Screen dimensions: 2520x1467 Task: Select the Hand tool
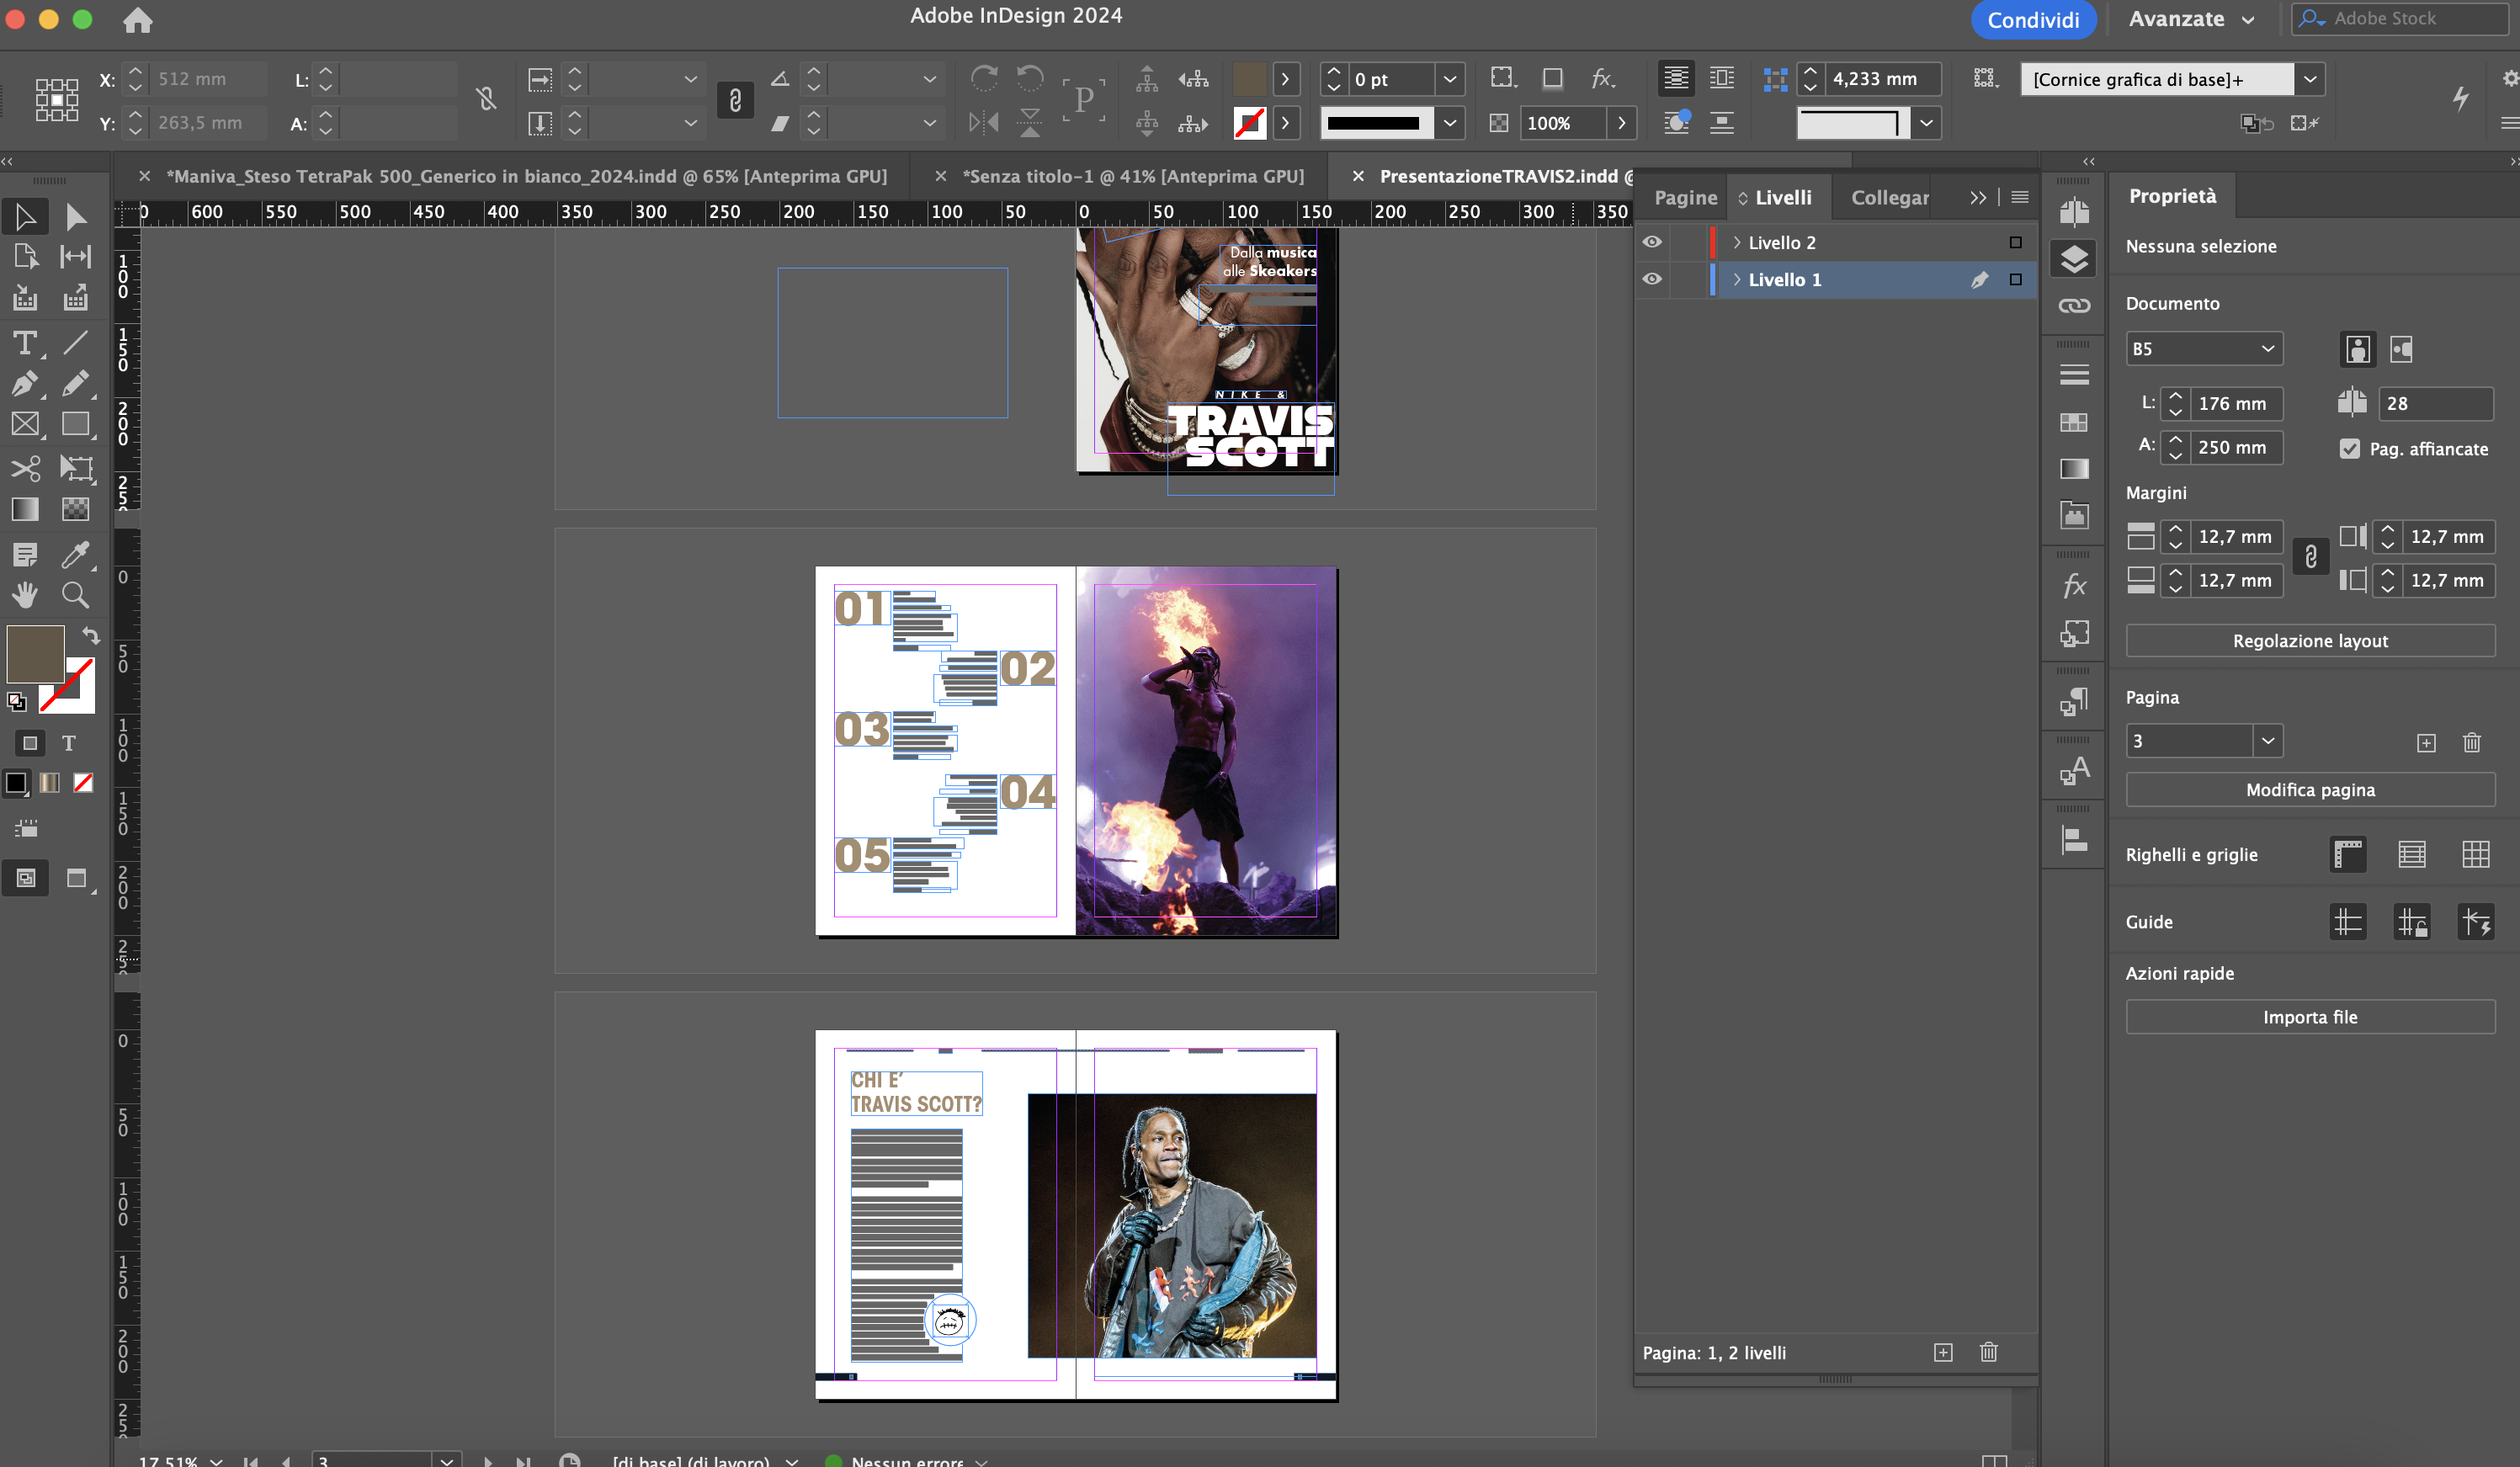(25, 595)
